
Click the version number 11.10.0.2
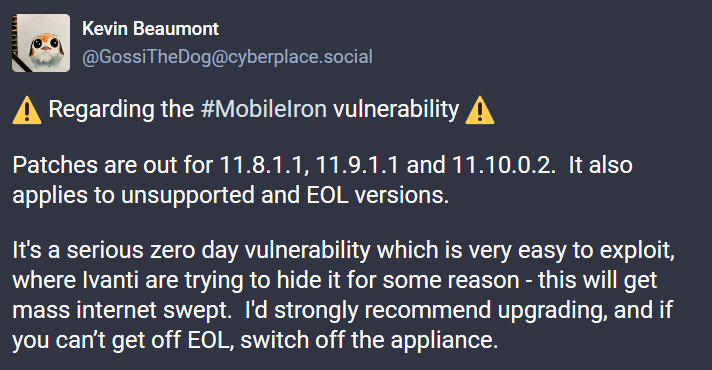pos(503,164)
